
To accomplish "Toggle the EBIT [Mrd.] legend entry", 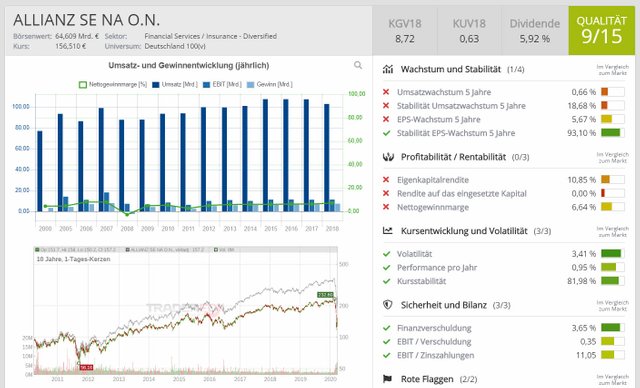I will [222, 84].
